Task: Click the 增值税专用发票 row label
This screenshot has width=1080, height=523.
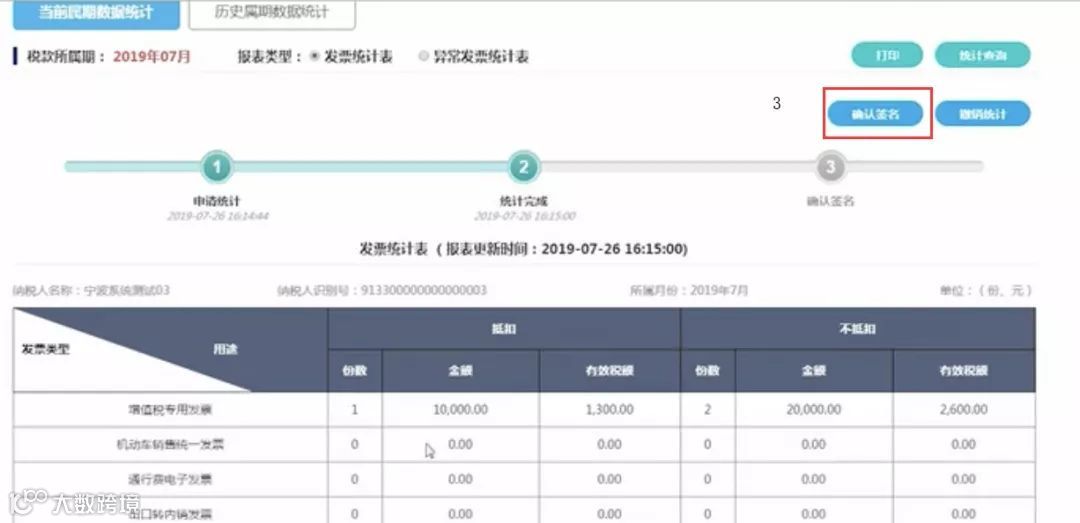Action: (170, 410)
